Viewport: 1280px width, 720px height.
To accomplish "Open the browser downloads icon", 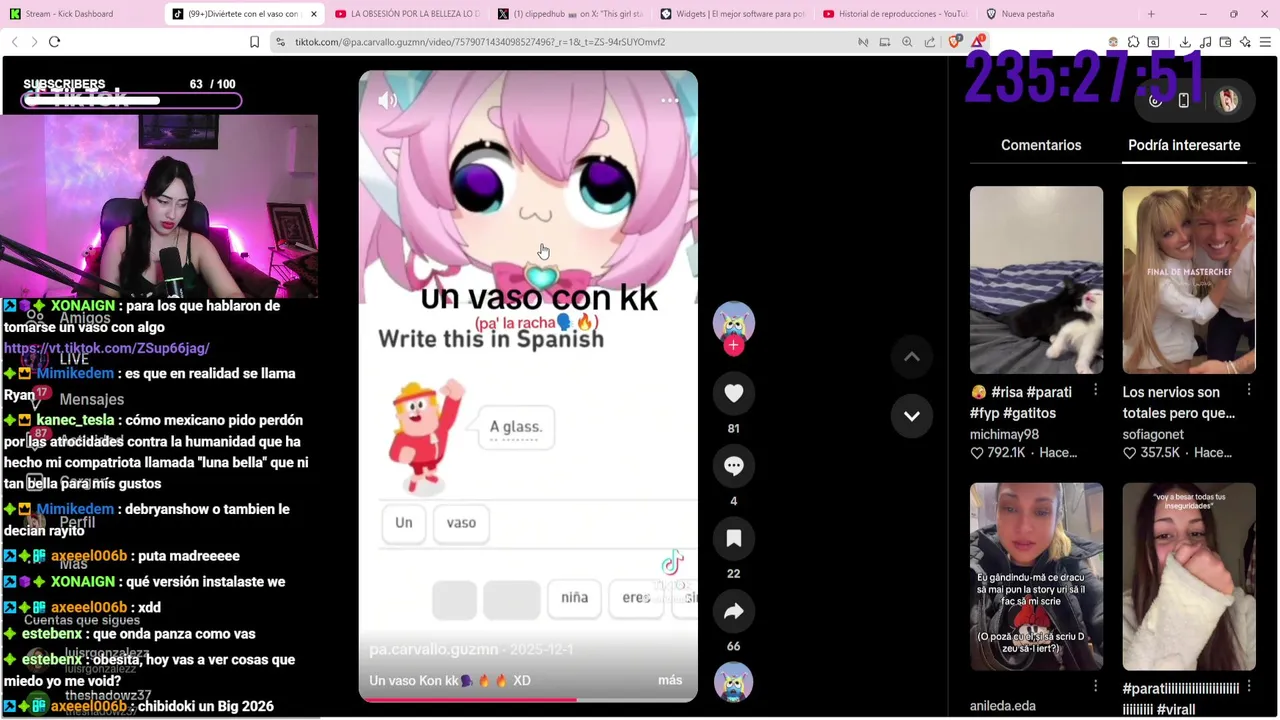I will click(1185, 42).
